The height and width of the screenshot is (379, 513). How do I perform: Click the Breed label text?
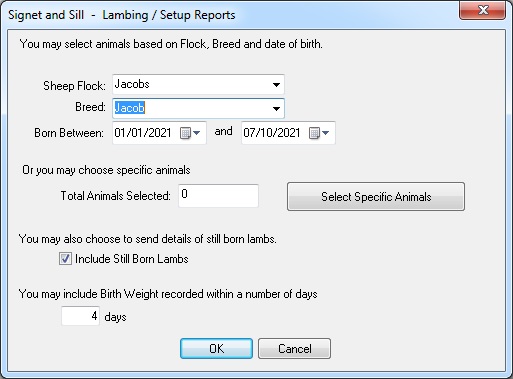pos(90,107)
